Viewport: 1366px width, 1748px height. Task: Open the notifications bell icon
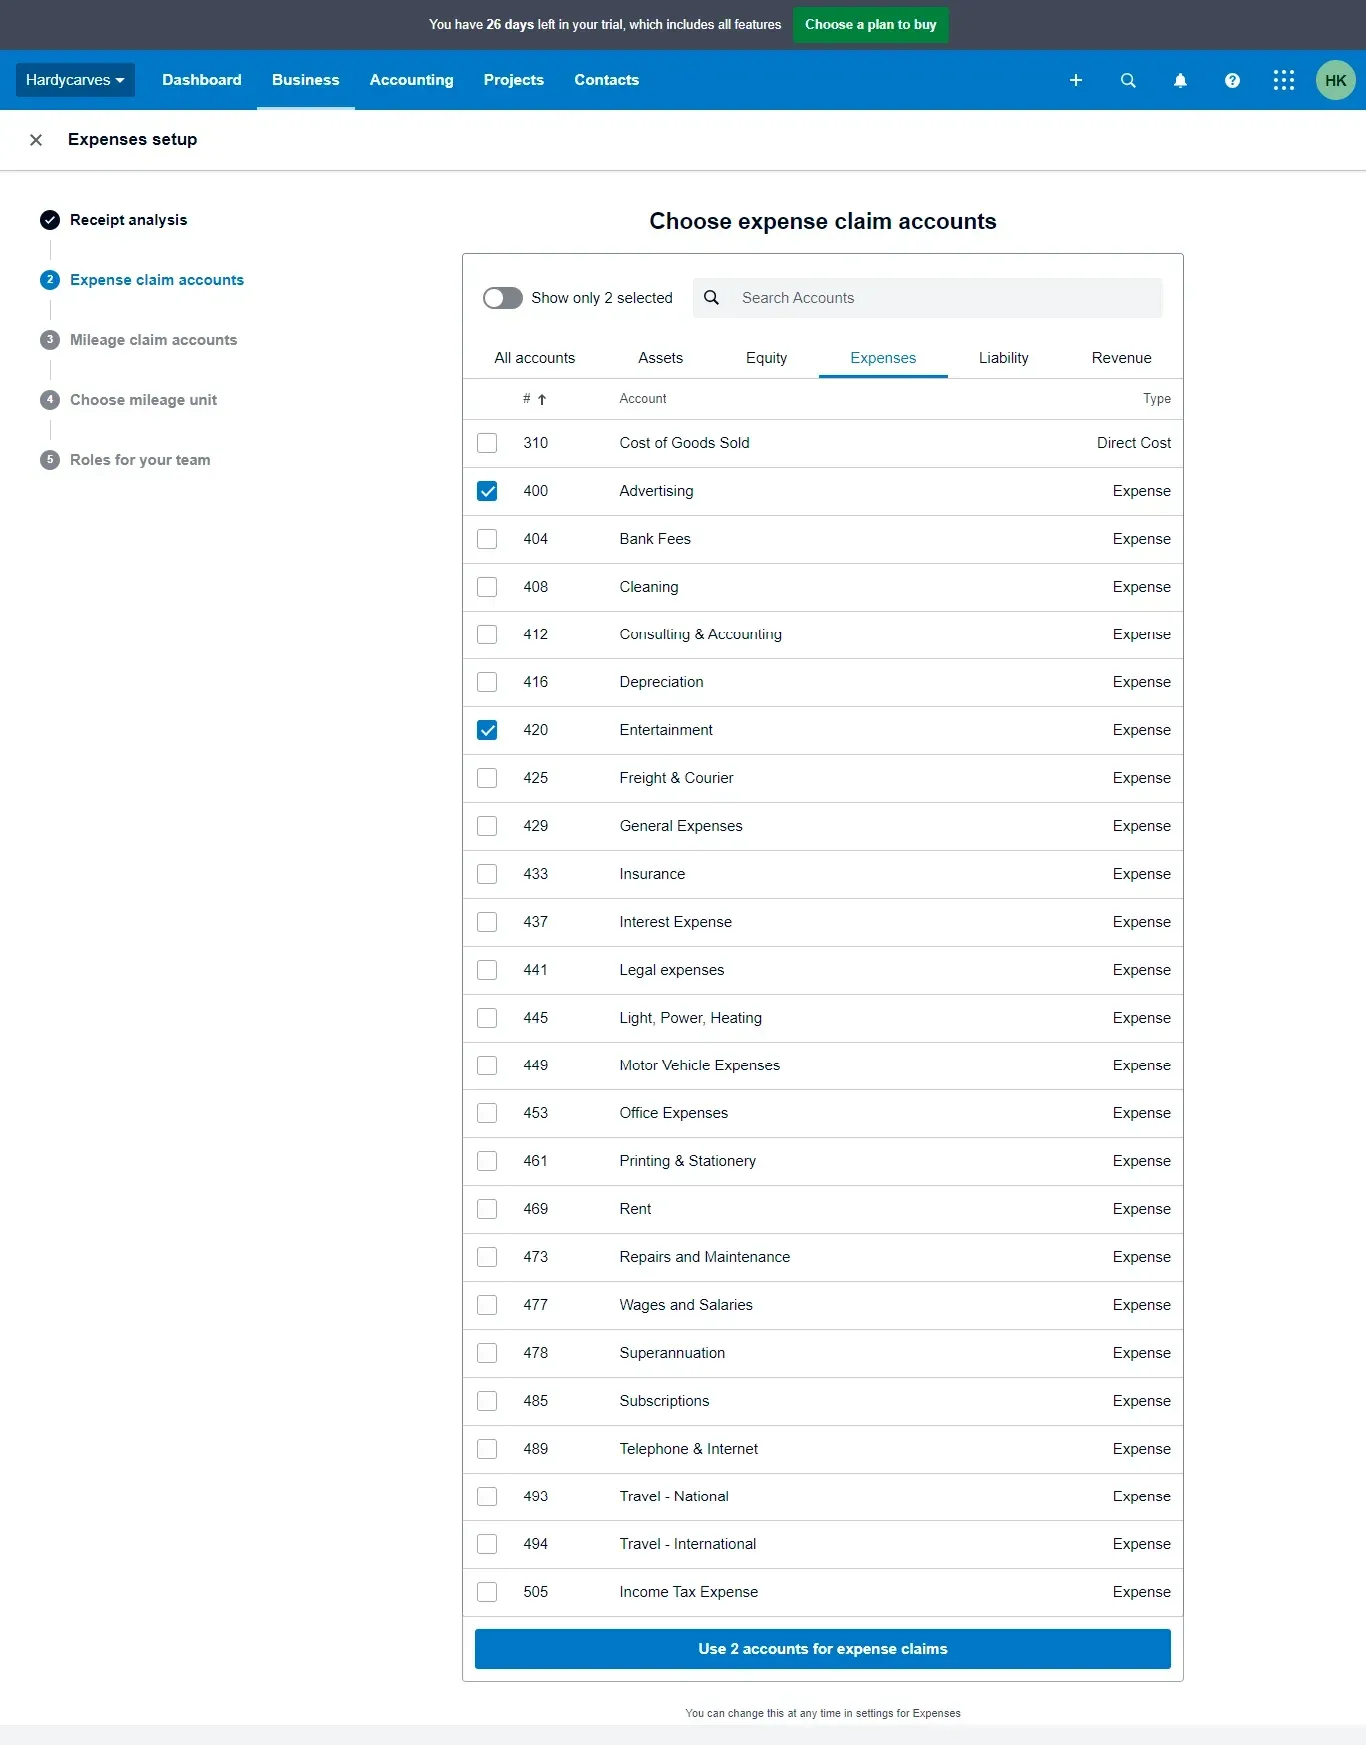pyautogui.click(x=1180, y=80)
